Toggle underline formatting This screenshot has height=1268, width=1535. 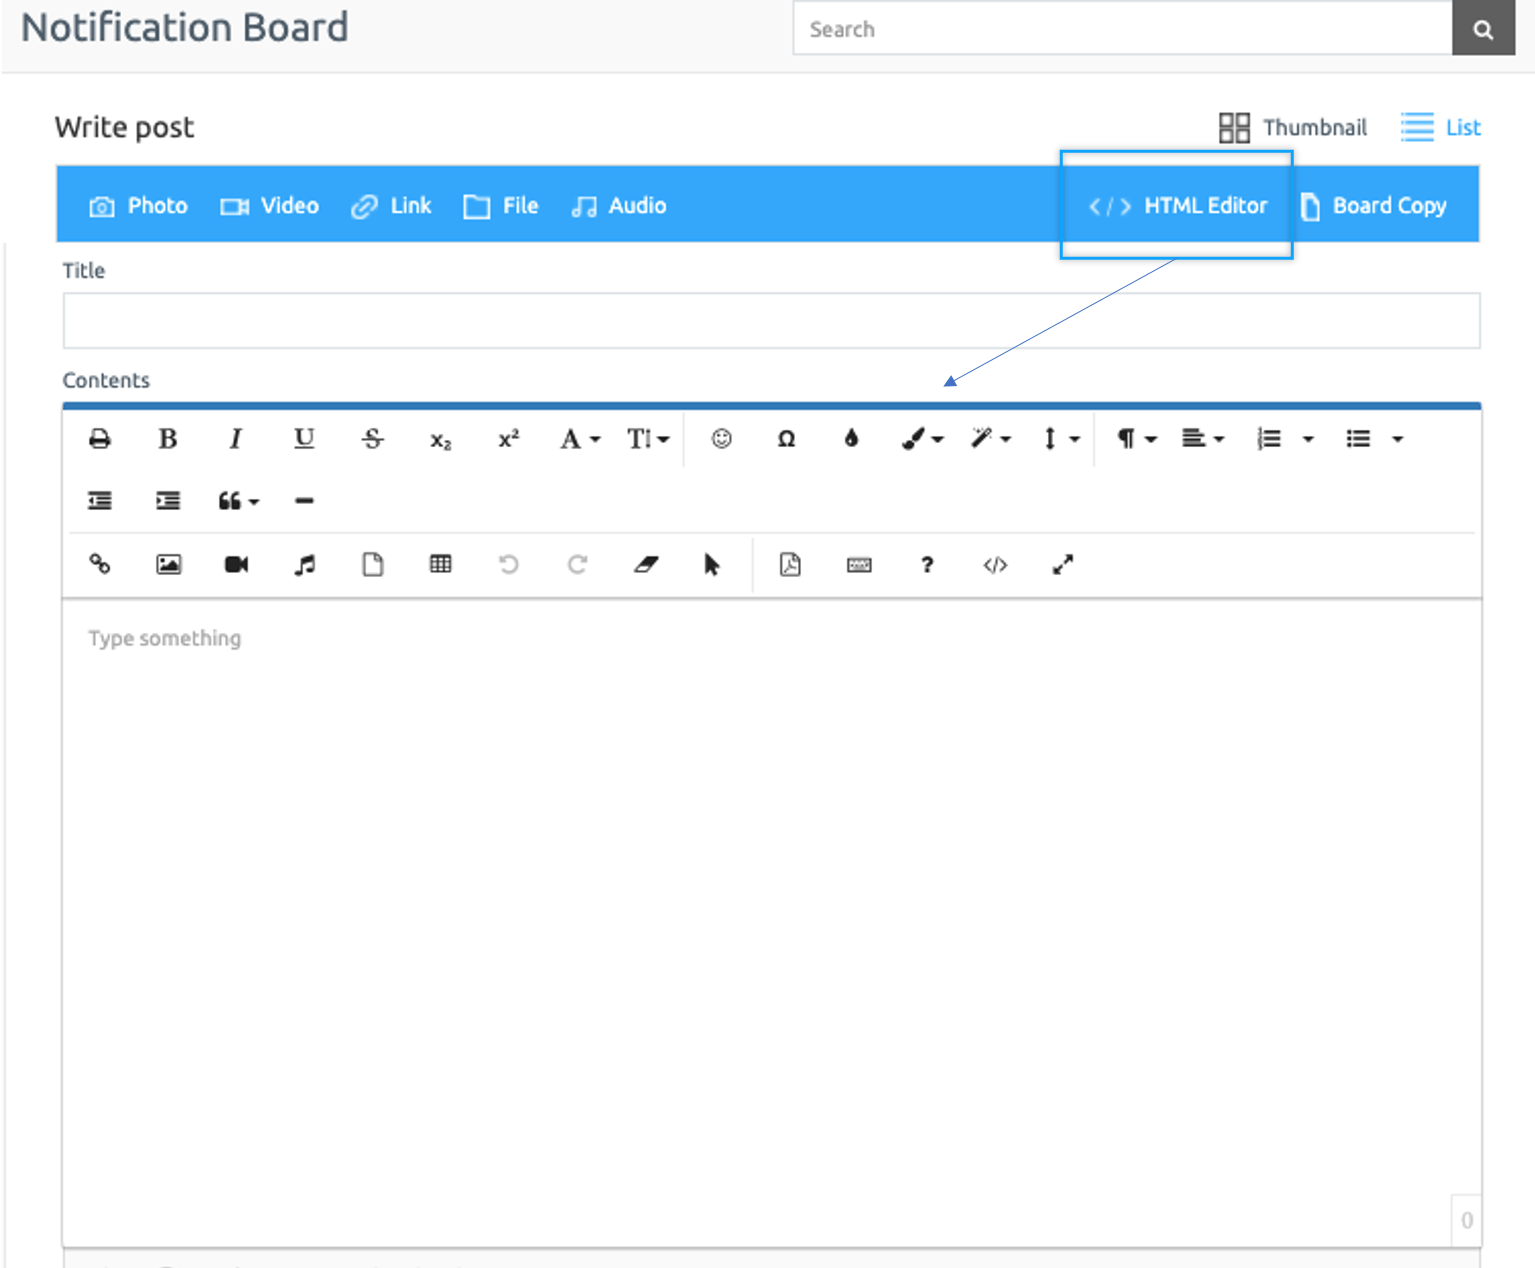pyautogui.click(x=304, y=439)
